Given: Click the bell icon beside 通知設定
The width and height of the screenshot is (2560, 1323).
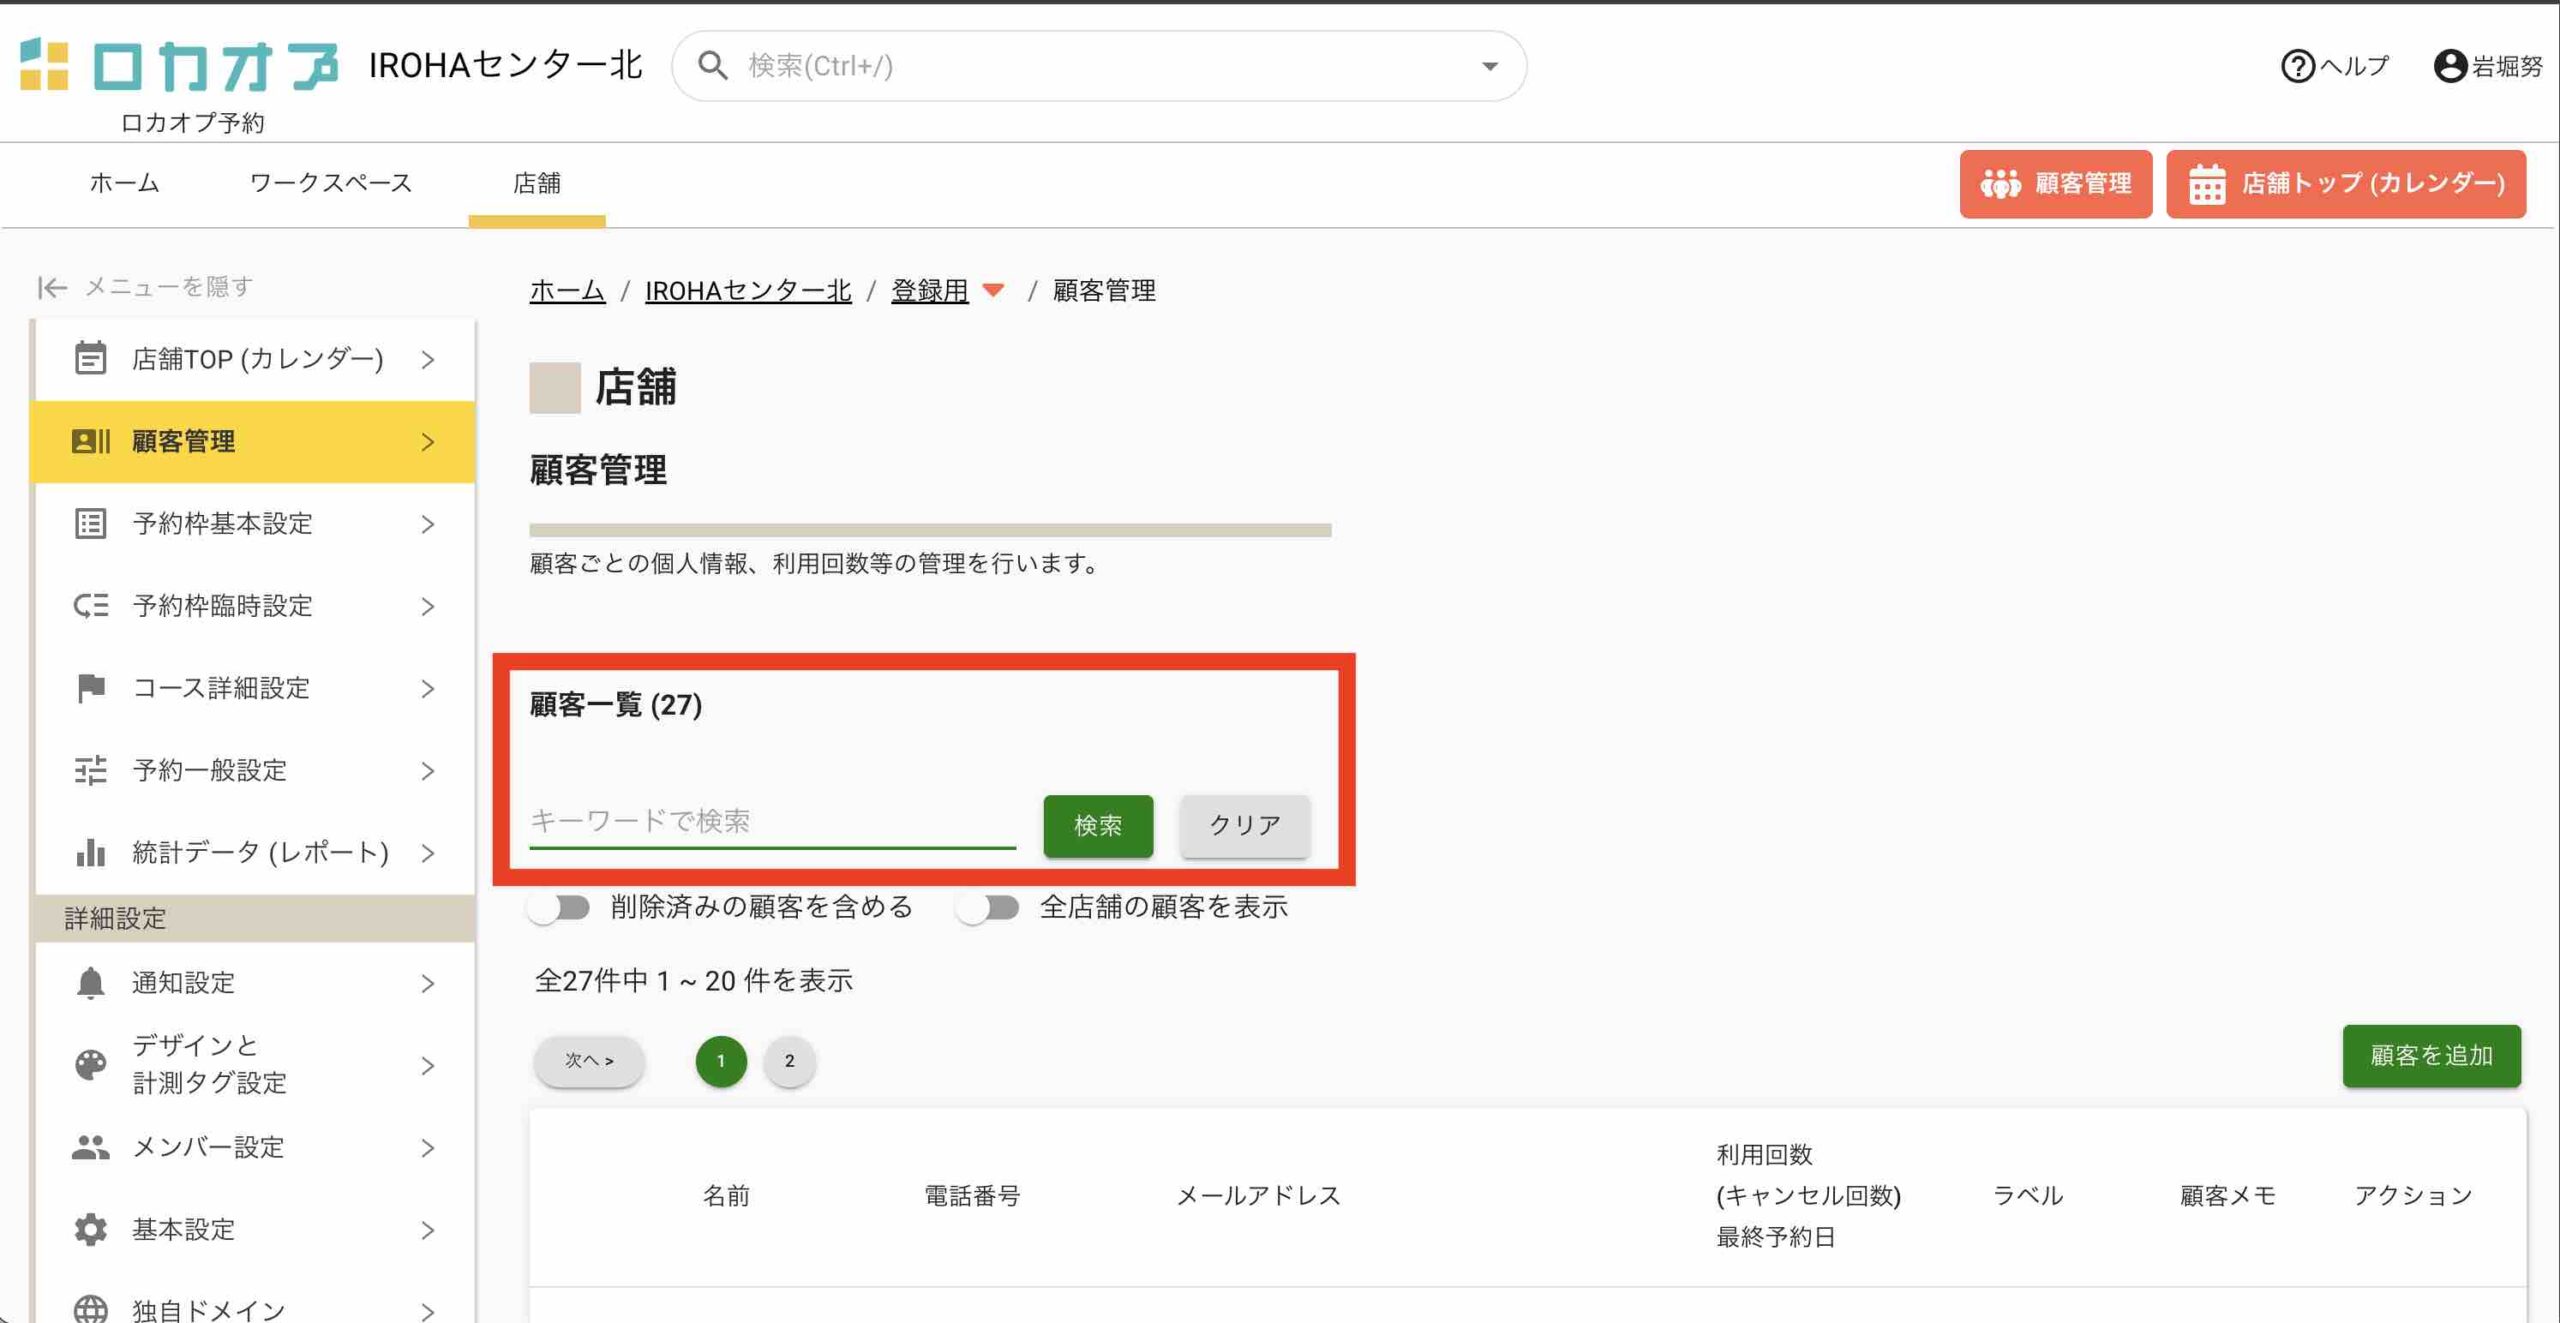Looking at the screenshot, I should point(90,983).
